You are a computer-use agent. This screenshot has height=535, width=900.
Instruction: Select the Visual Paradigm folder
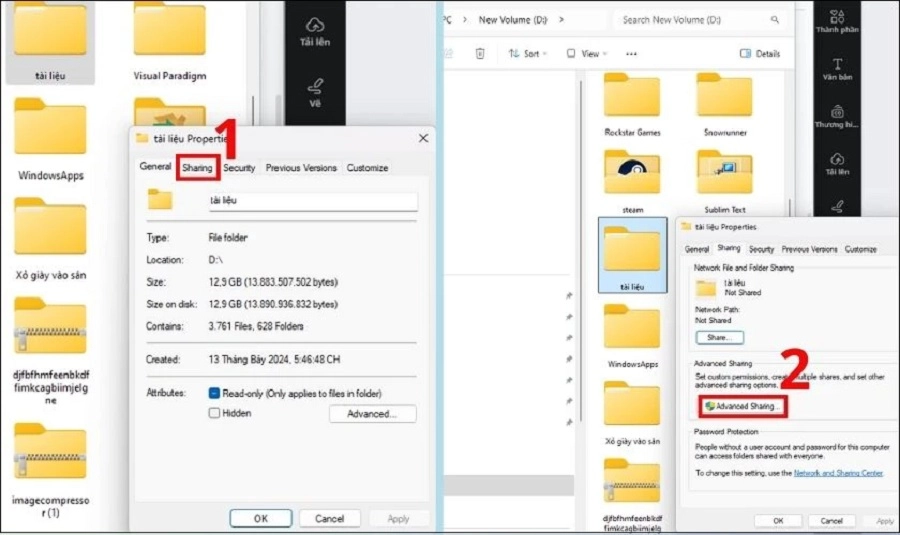[169, 35]
